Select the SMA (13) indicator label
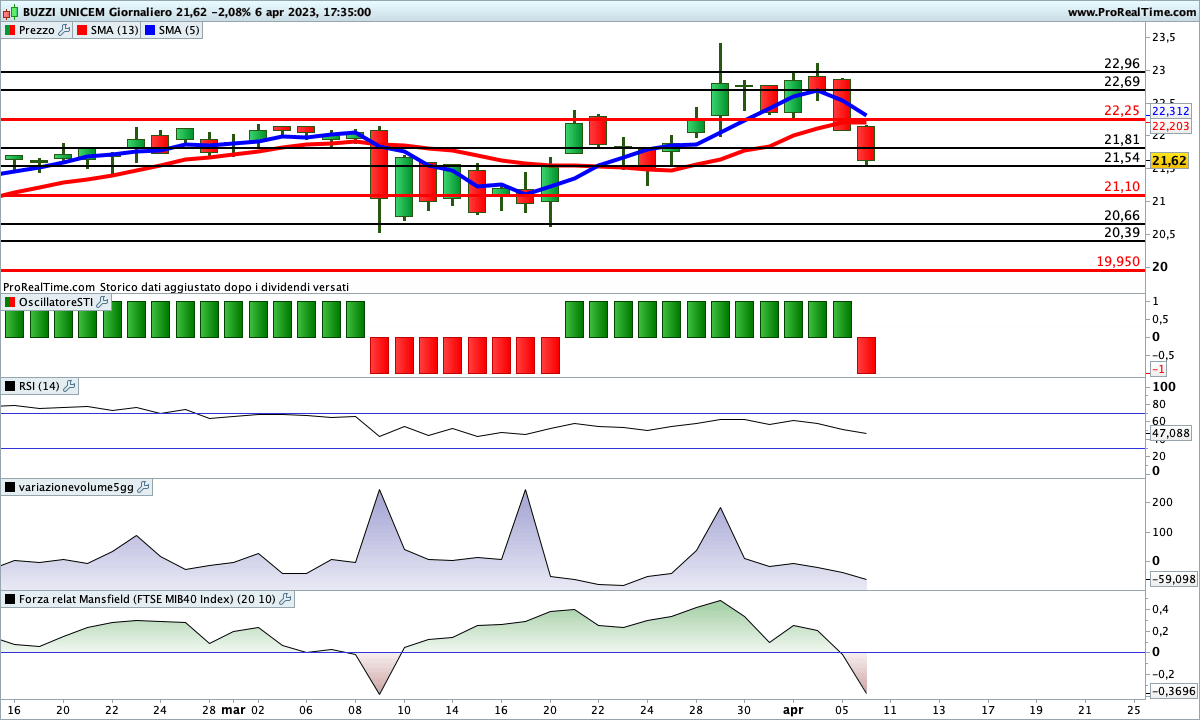The height and width of the screenshot is (720, 1200). 114,30
